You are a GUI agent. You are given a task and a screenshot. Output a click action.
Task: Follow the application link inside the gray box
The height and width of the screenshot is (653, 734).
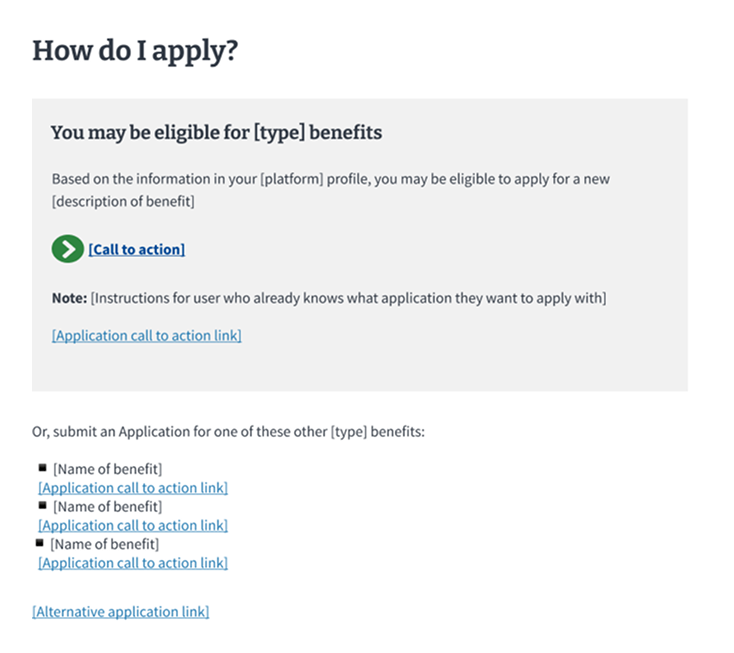tap(147, 336)
